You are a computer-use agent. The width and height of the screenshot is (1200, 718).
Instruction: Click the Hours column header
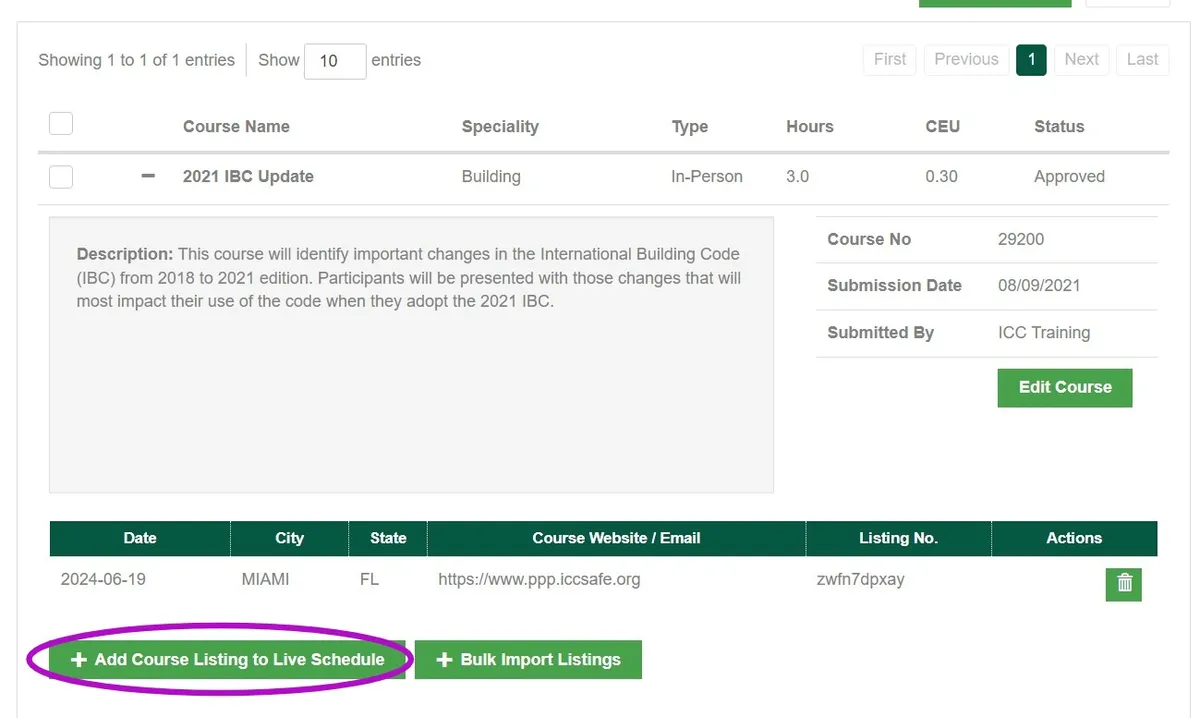809,127
